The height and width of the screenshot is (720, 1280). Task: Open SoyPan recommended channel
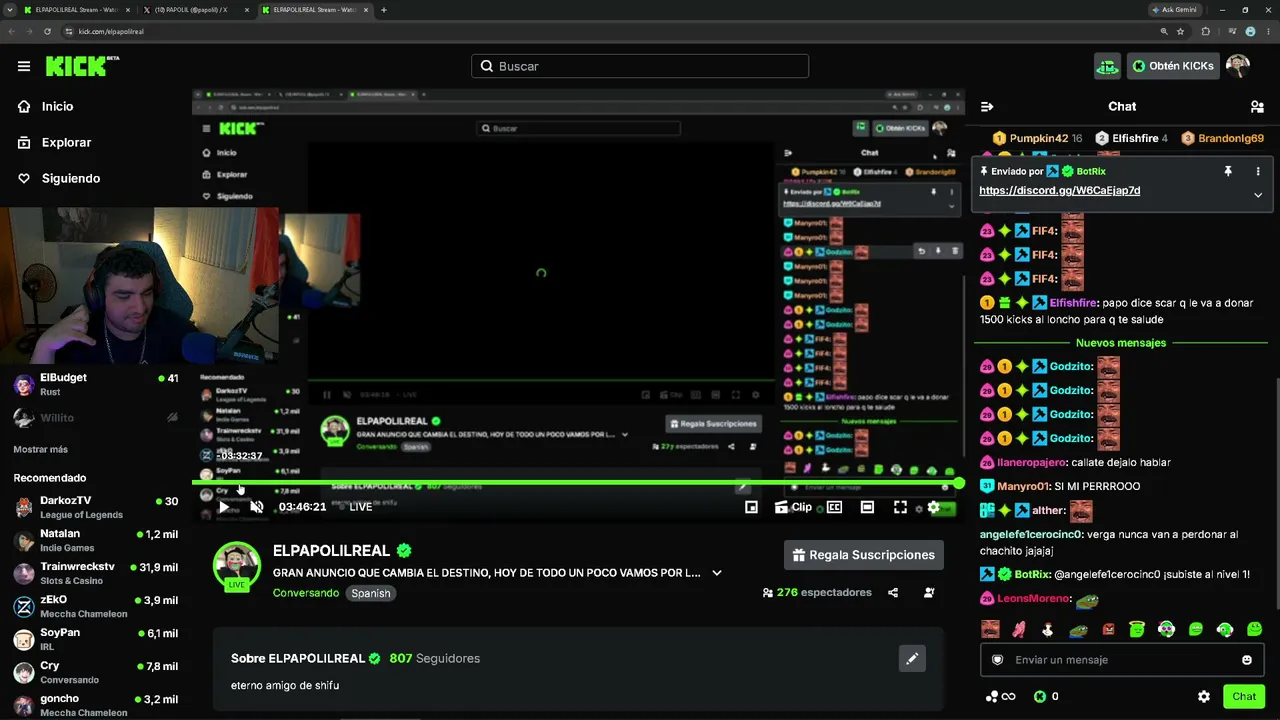pyautogui.click(x=95, y=639)
